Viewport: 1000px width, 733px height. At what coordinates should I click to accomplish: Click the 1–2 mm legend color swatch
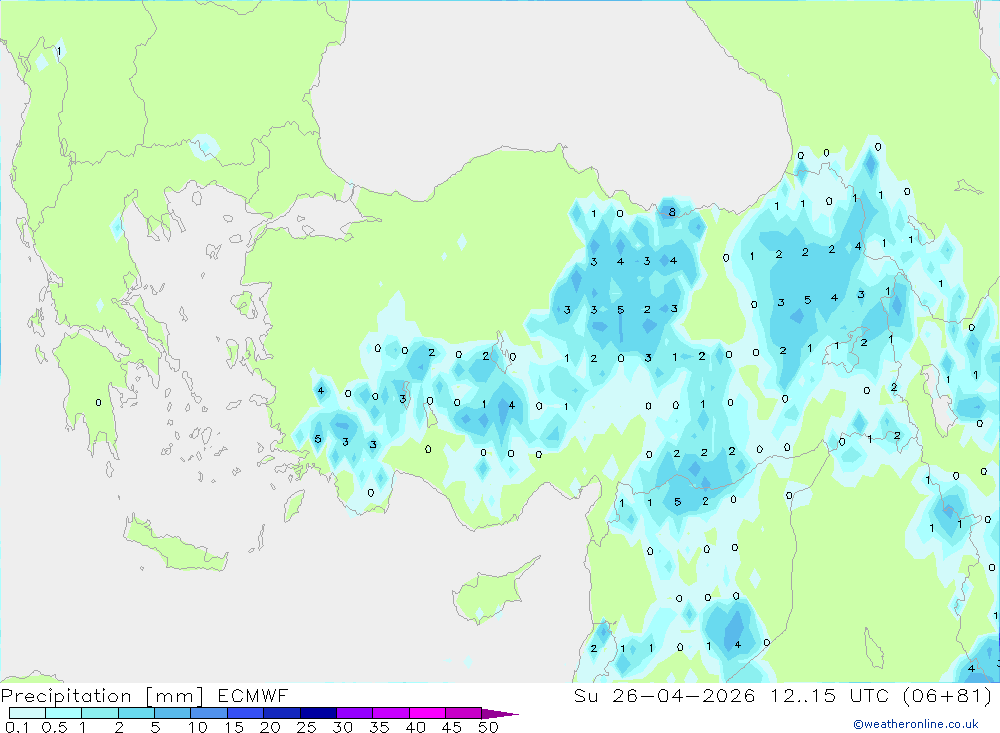[100, 713]
